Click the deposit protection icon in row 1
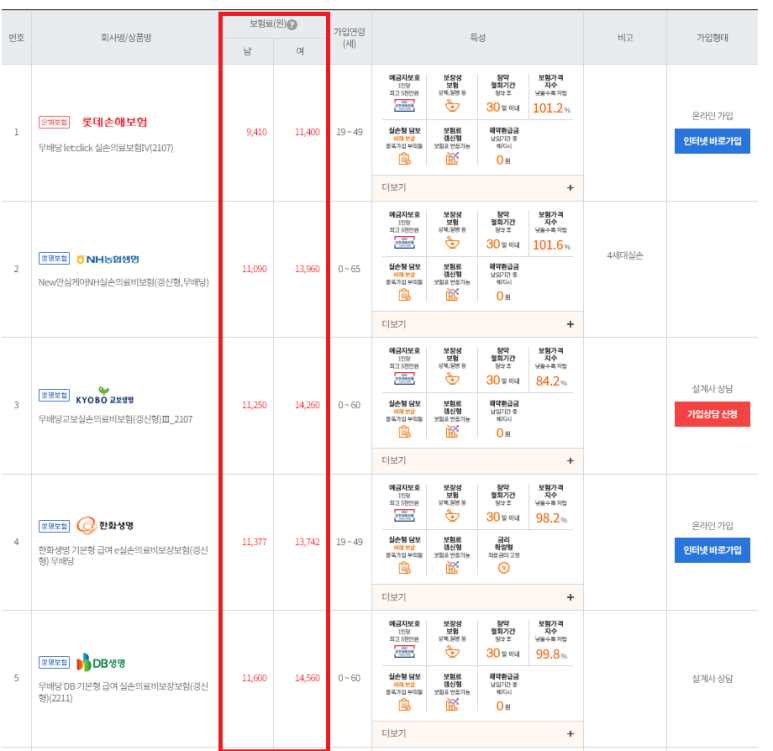The image size is (773, 751). (404, 106)
